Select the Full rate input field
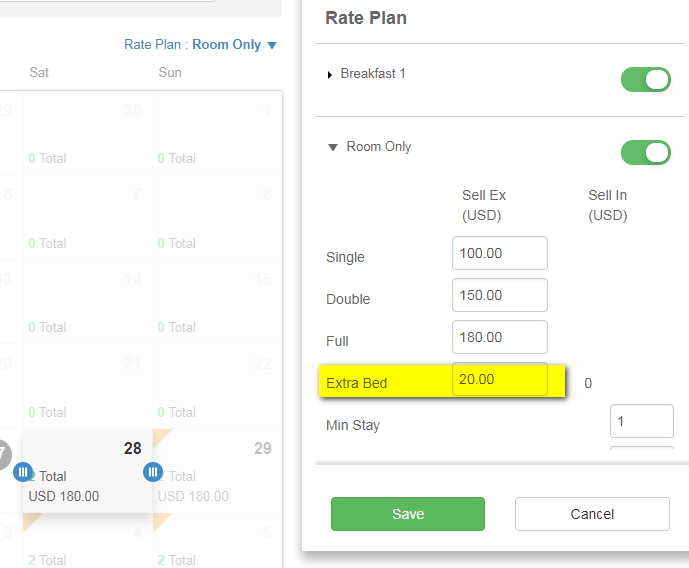This screenshot has height=568, width=689. click(500, 337)
